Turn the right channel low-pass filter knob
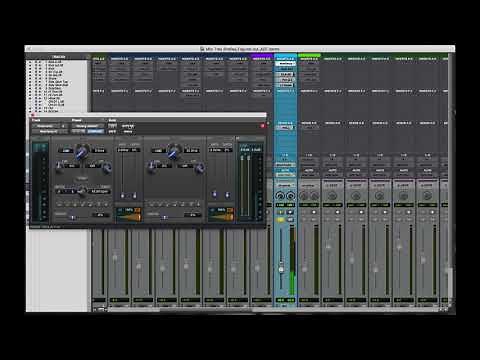Screen dimensions: 480x360 tap(199, 168)
